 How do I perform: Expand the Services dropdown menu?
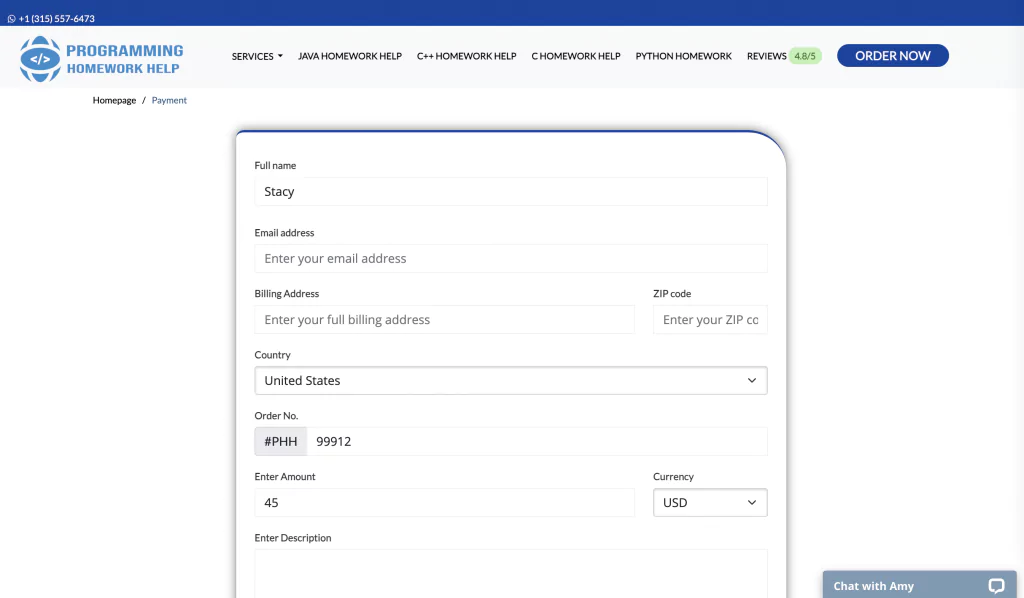257,56
